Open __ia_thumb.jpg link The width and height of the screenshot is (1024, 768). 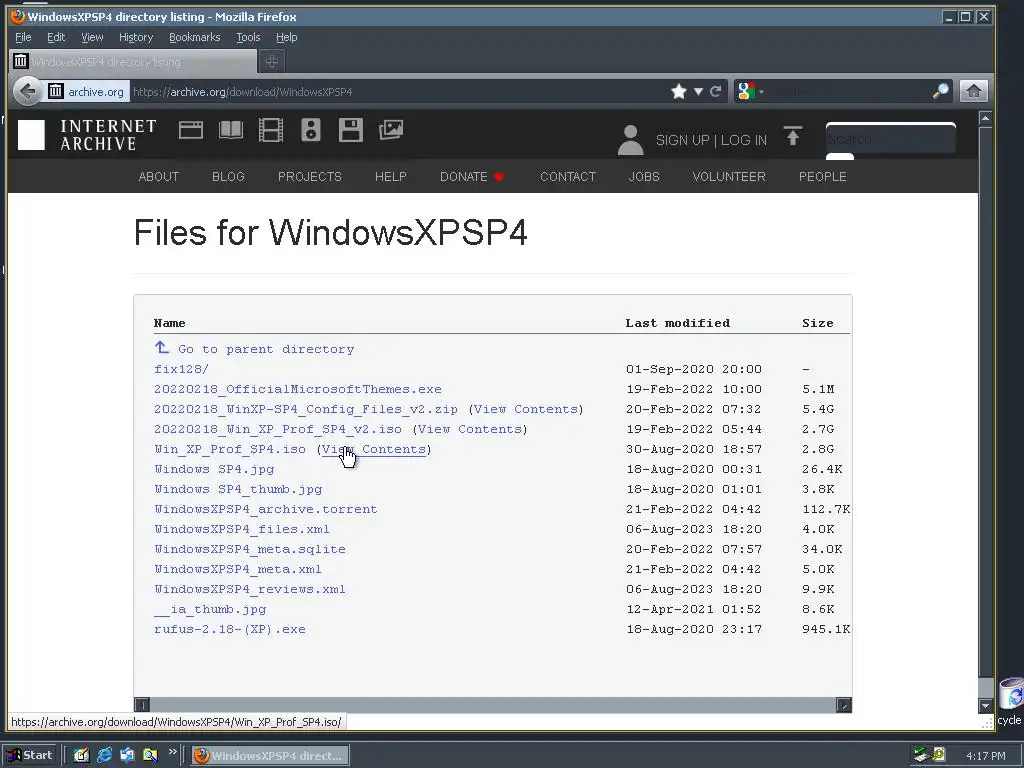210,609
